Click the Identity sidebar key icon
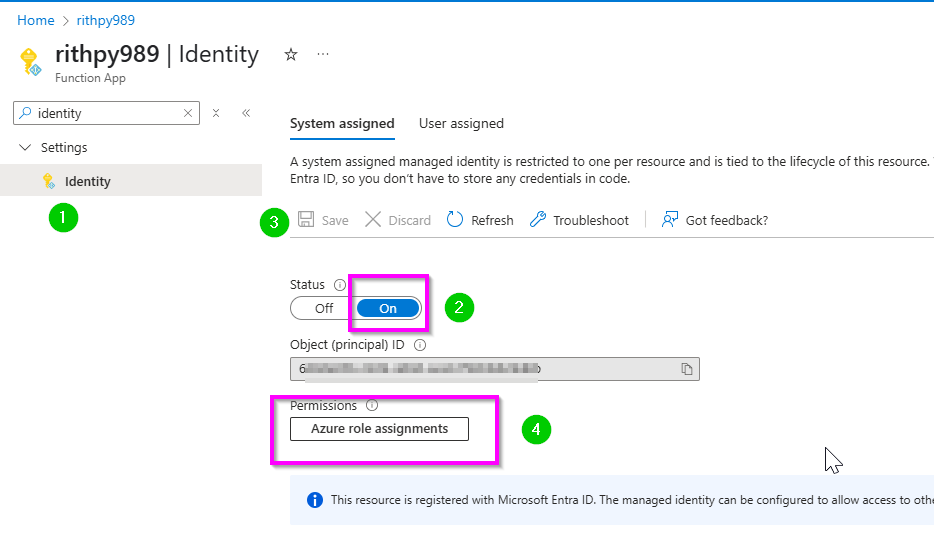Screen dimensions: 934x539 [49, 181]
